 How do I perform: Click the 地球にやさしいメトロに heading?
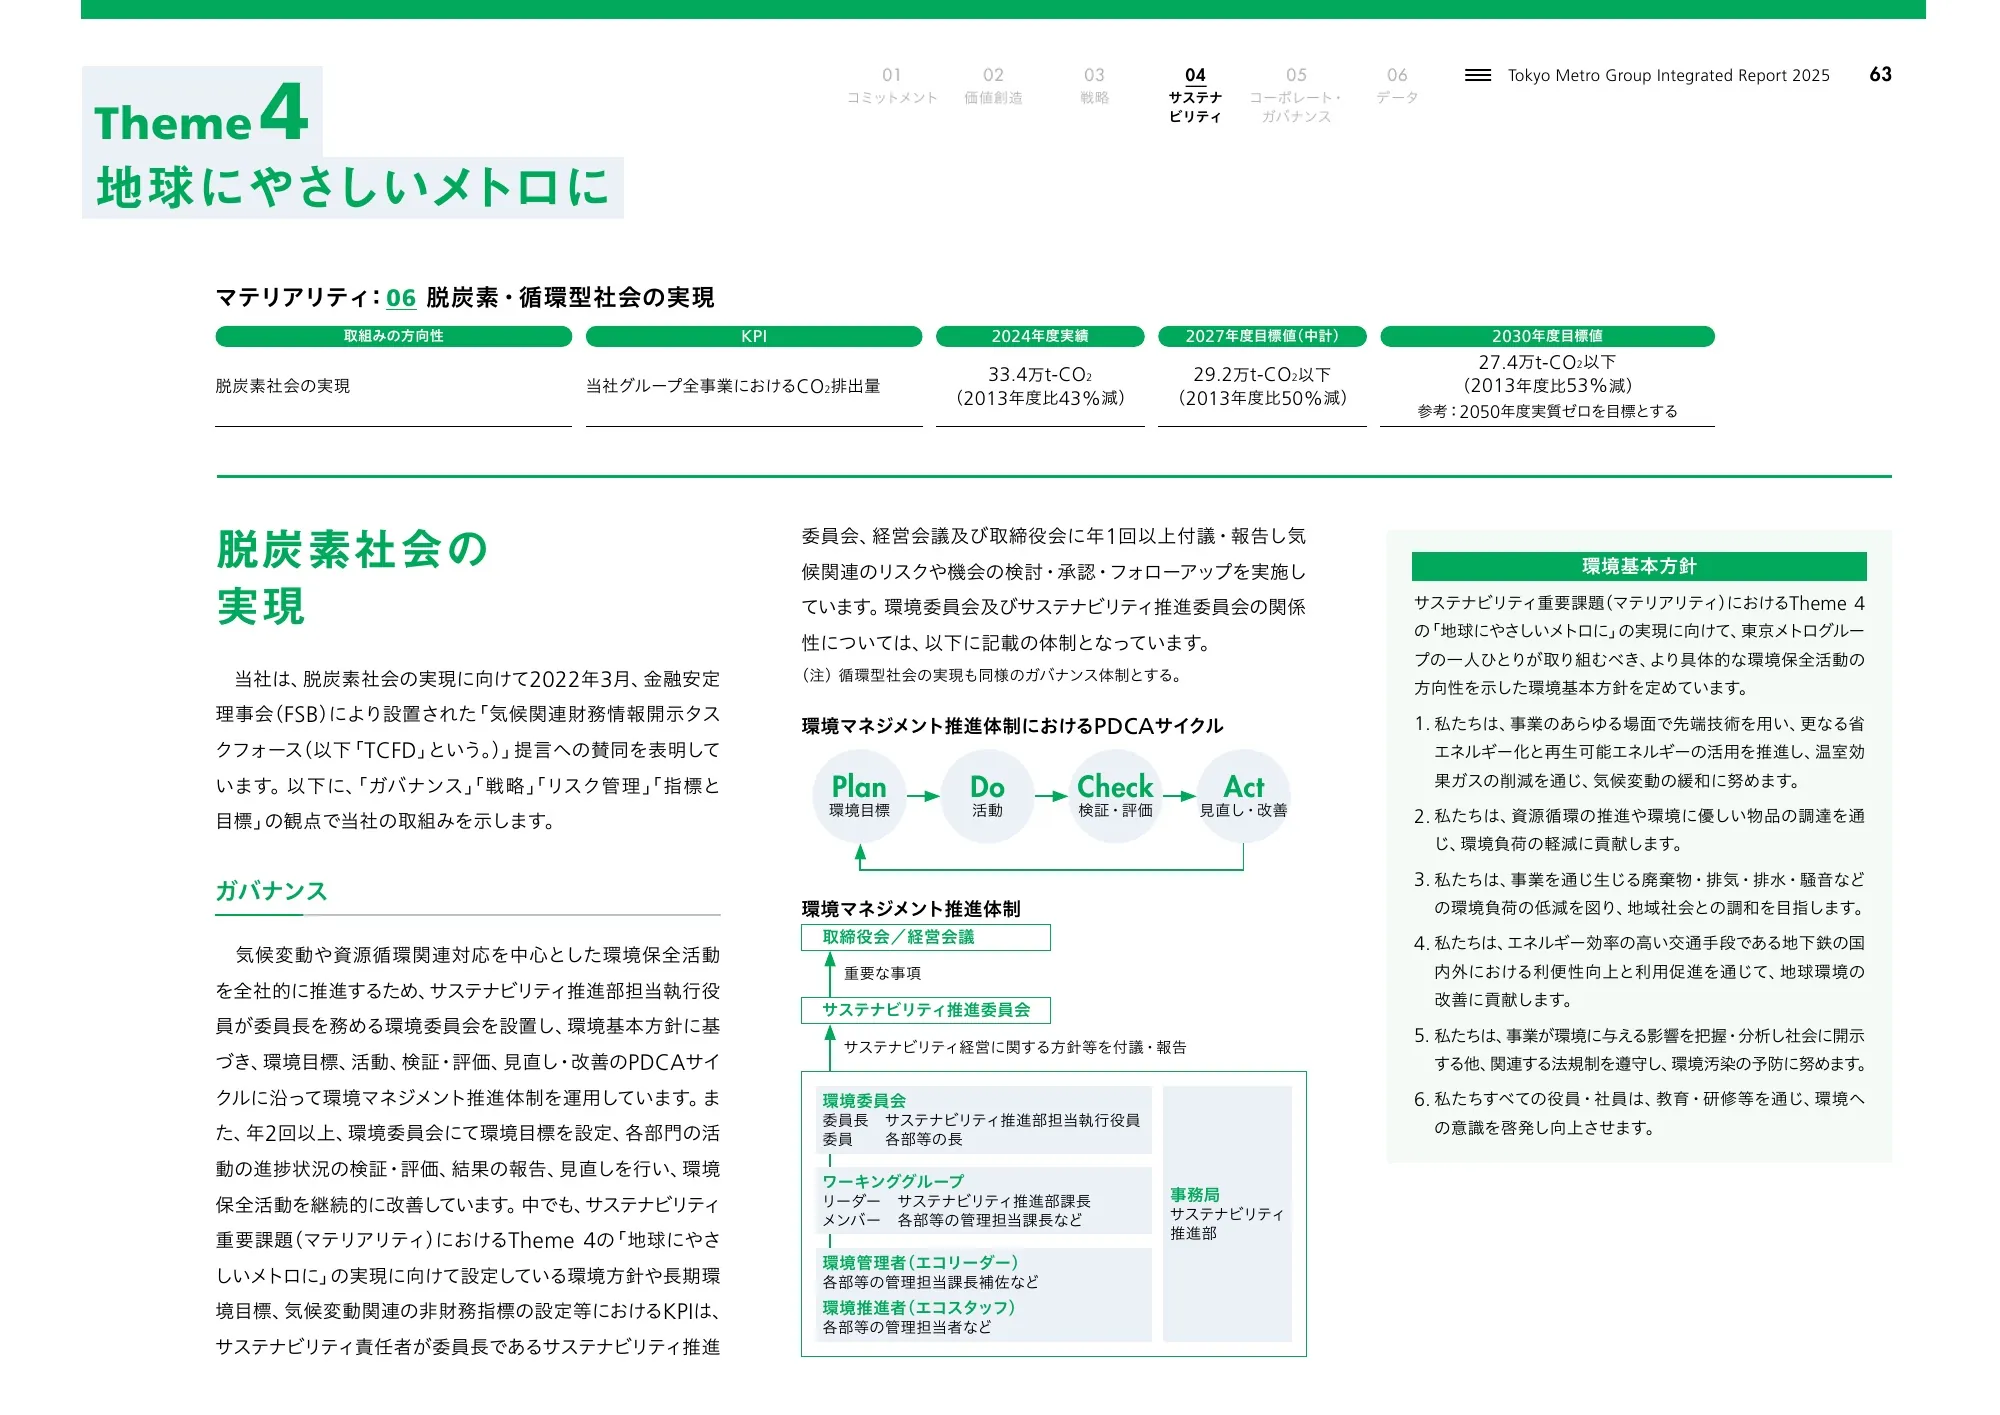[353, 188]
